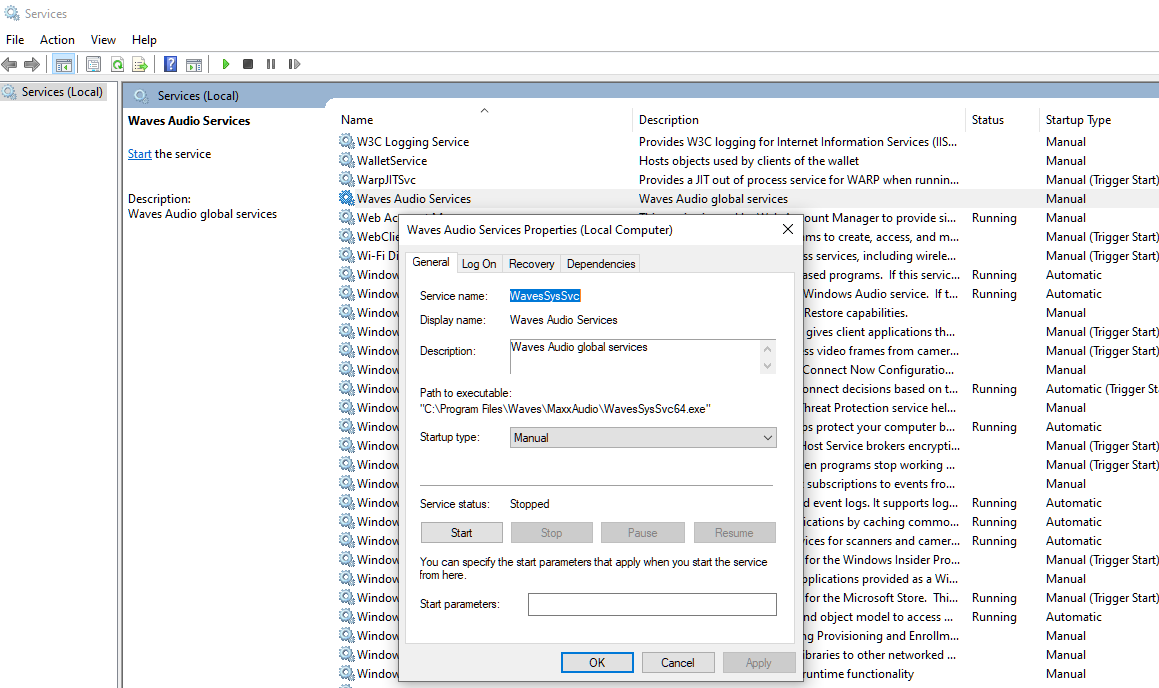Open the Dependencies tab

[600, 264]
